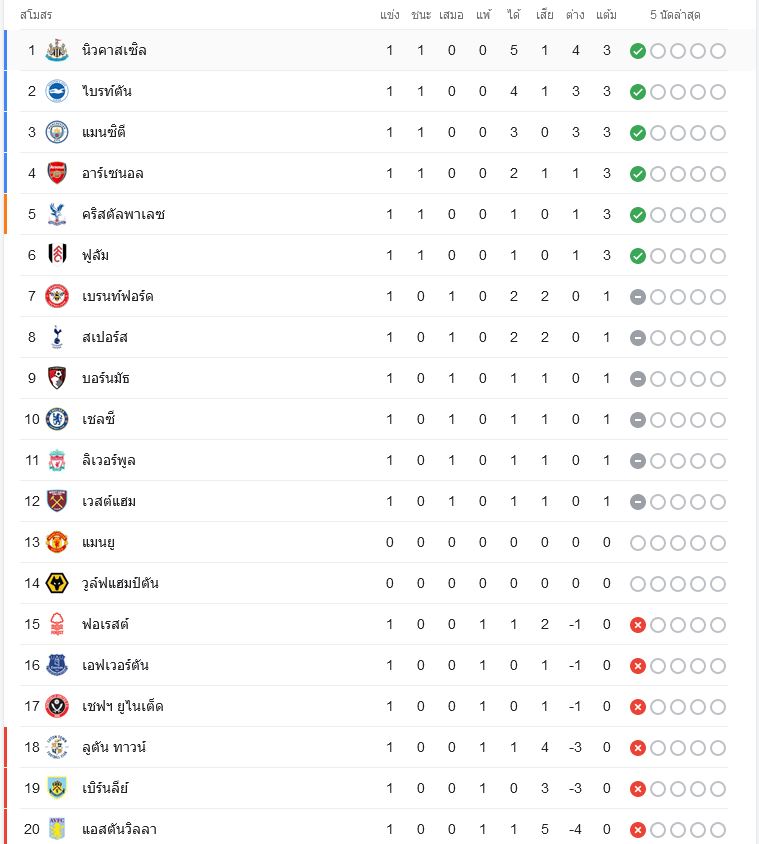Click the Crystal Palace crest

[x=57, y=214]
